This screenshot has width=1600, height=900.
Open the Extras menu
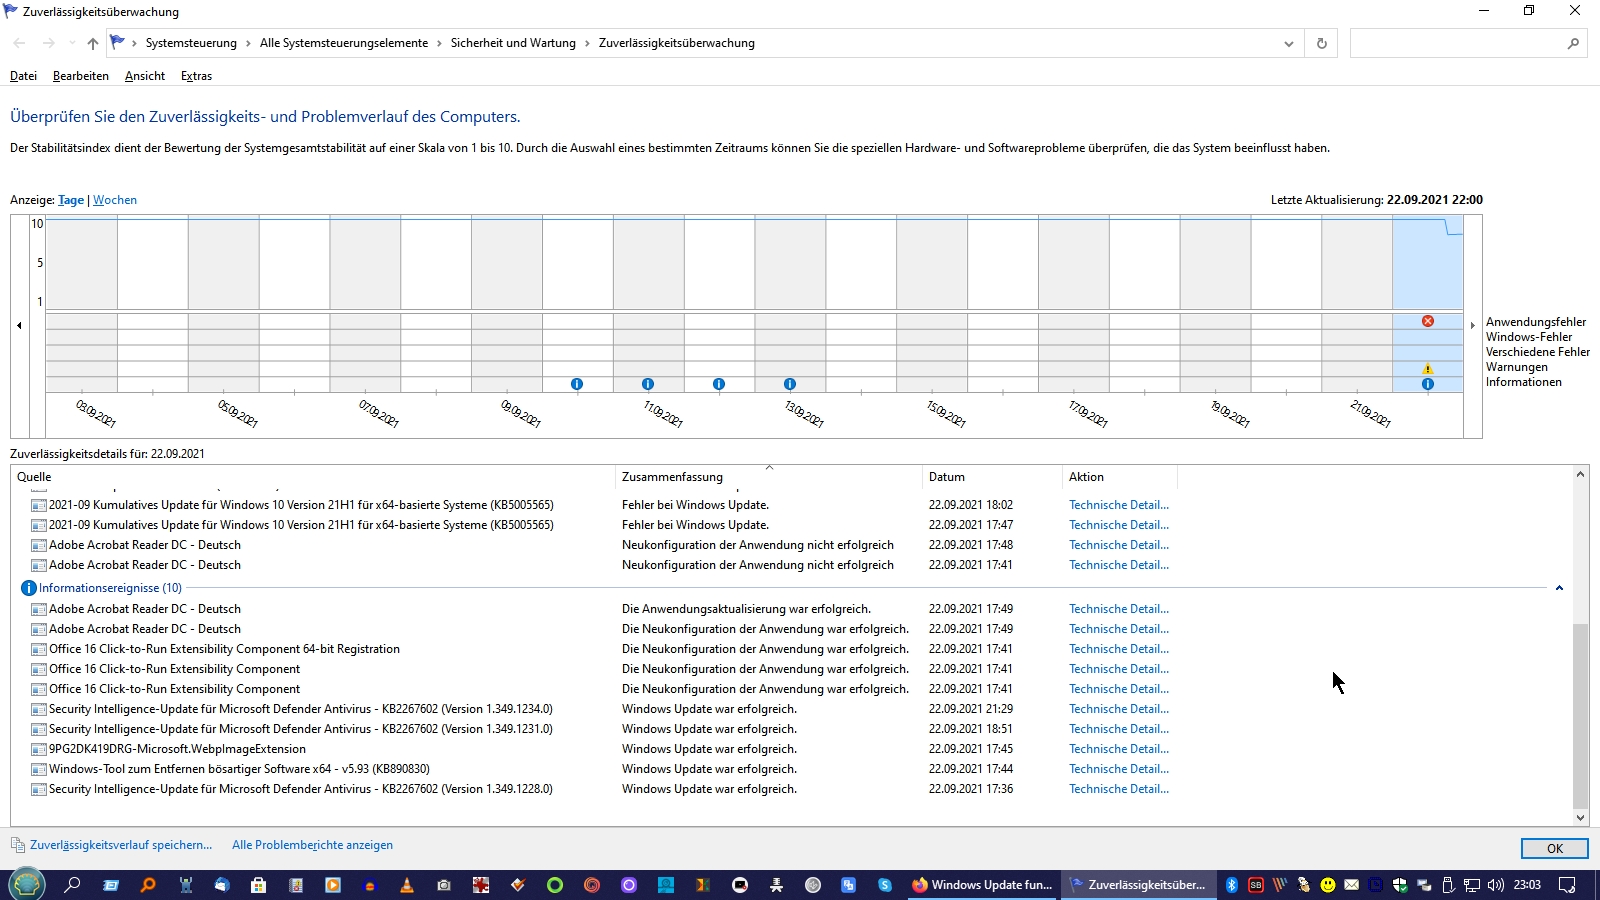click(x=196, y=76)
